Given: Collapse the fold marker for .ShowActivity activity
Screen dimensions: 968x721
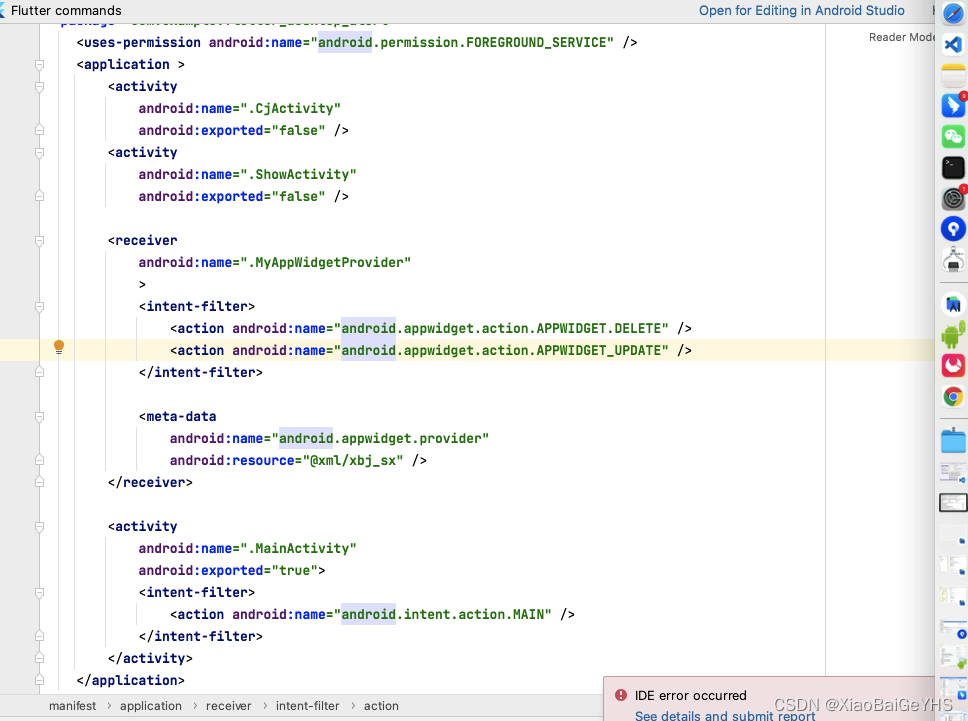Looking at the screenshot, I should pyautogui.click(x=40, y=152).
